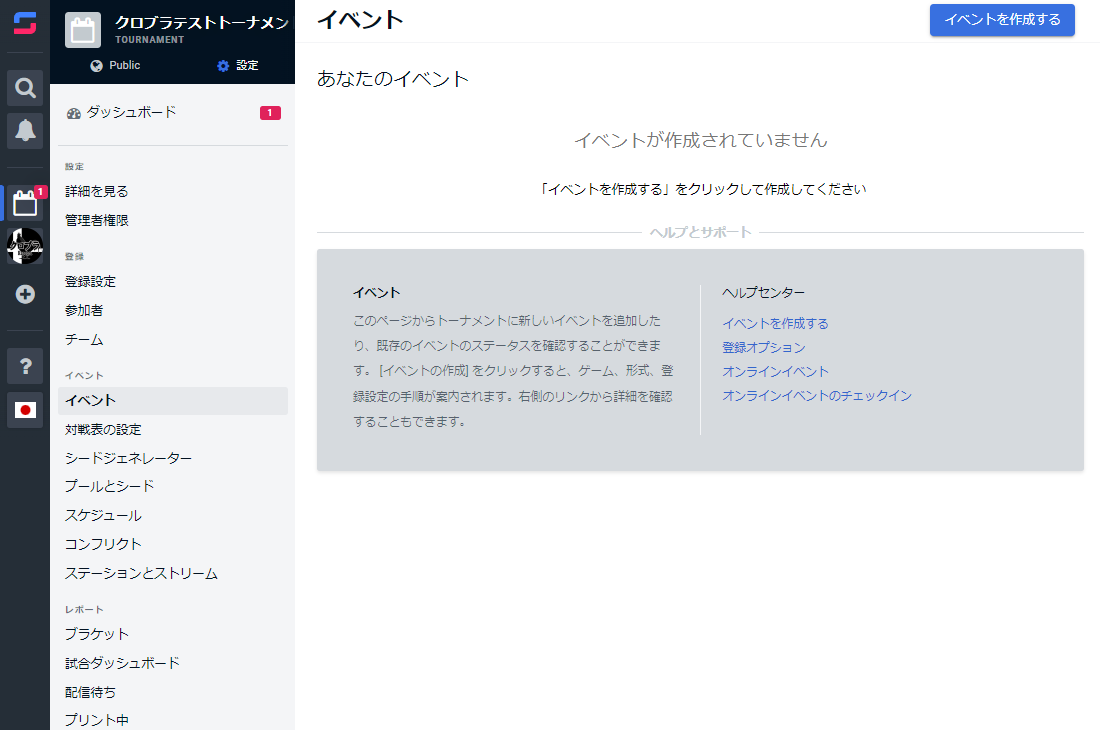The width and height of the screenshot is (1100, 730).
Task: Follow the 登録オプション help link
Action: click(764, 347)
